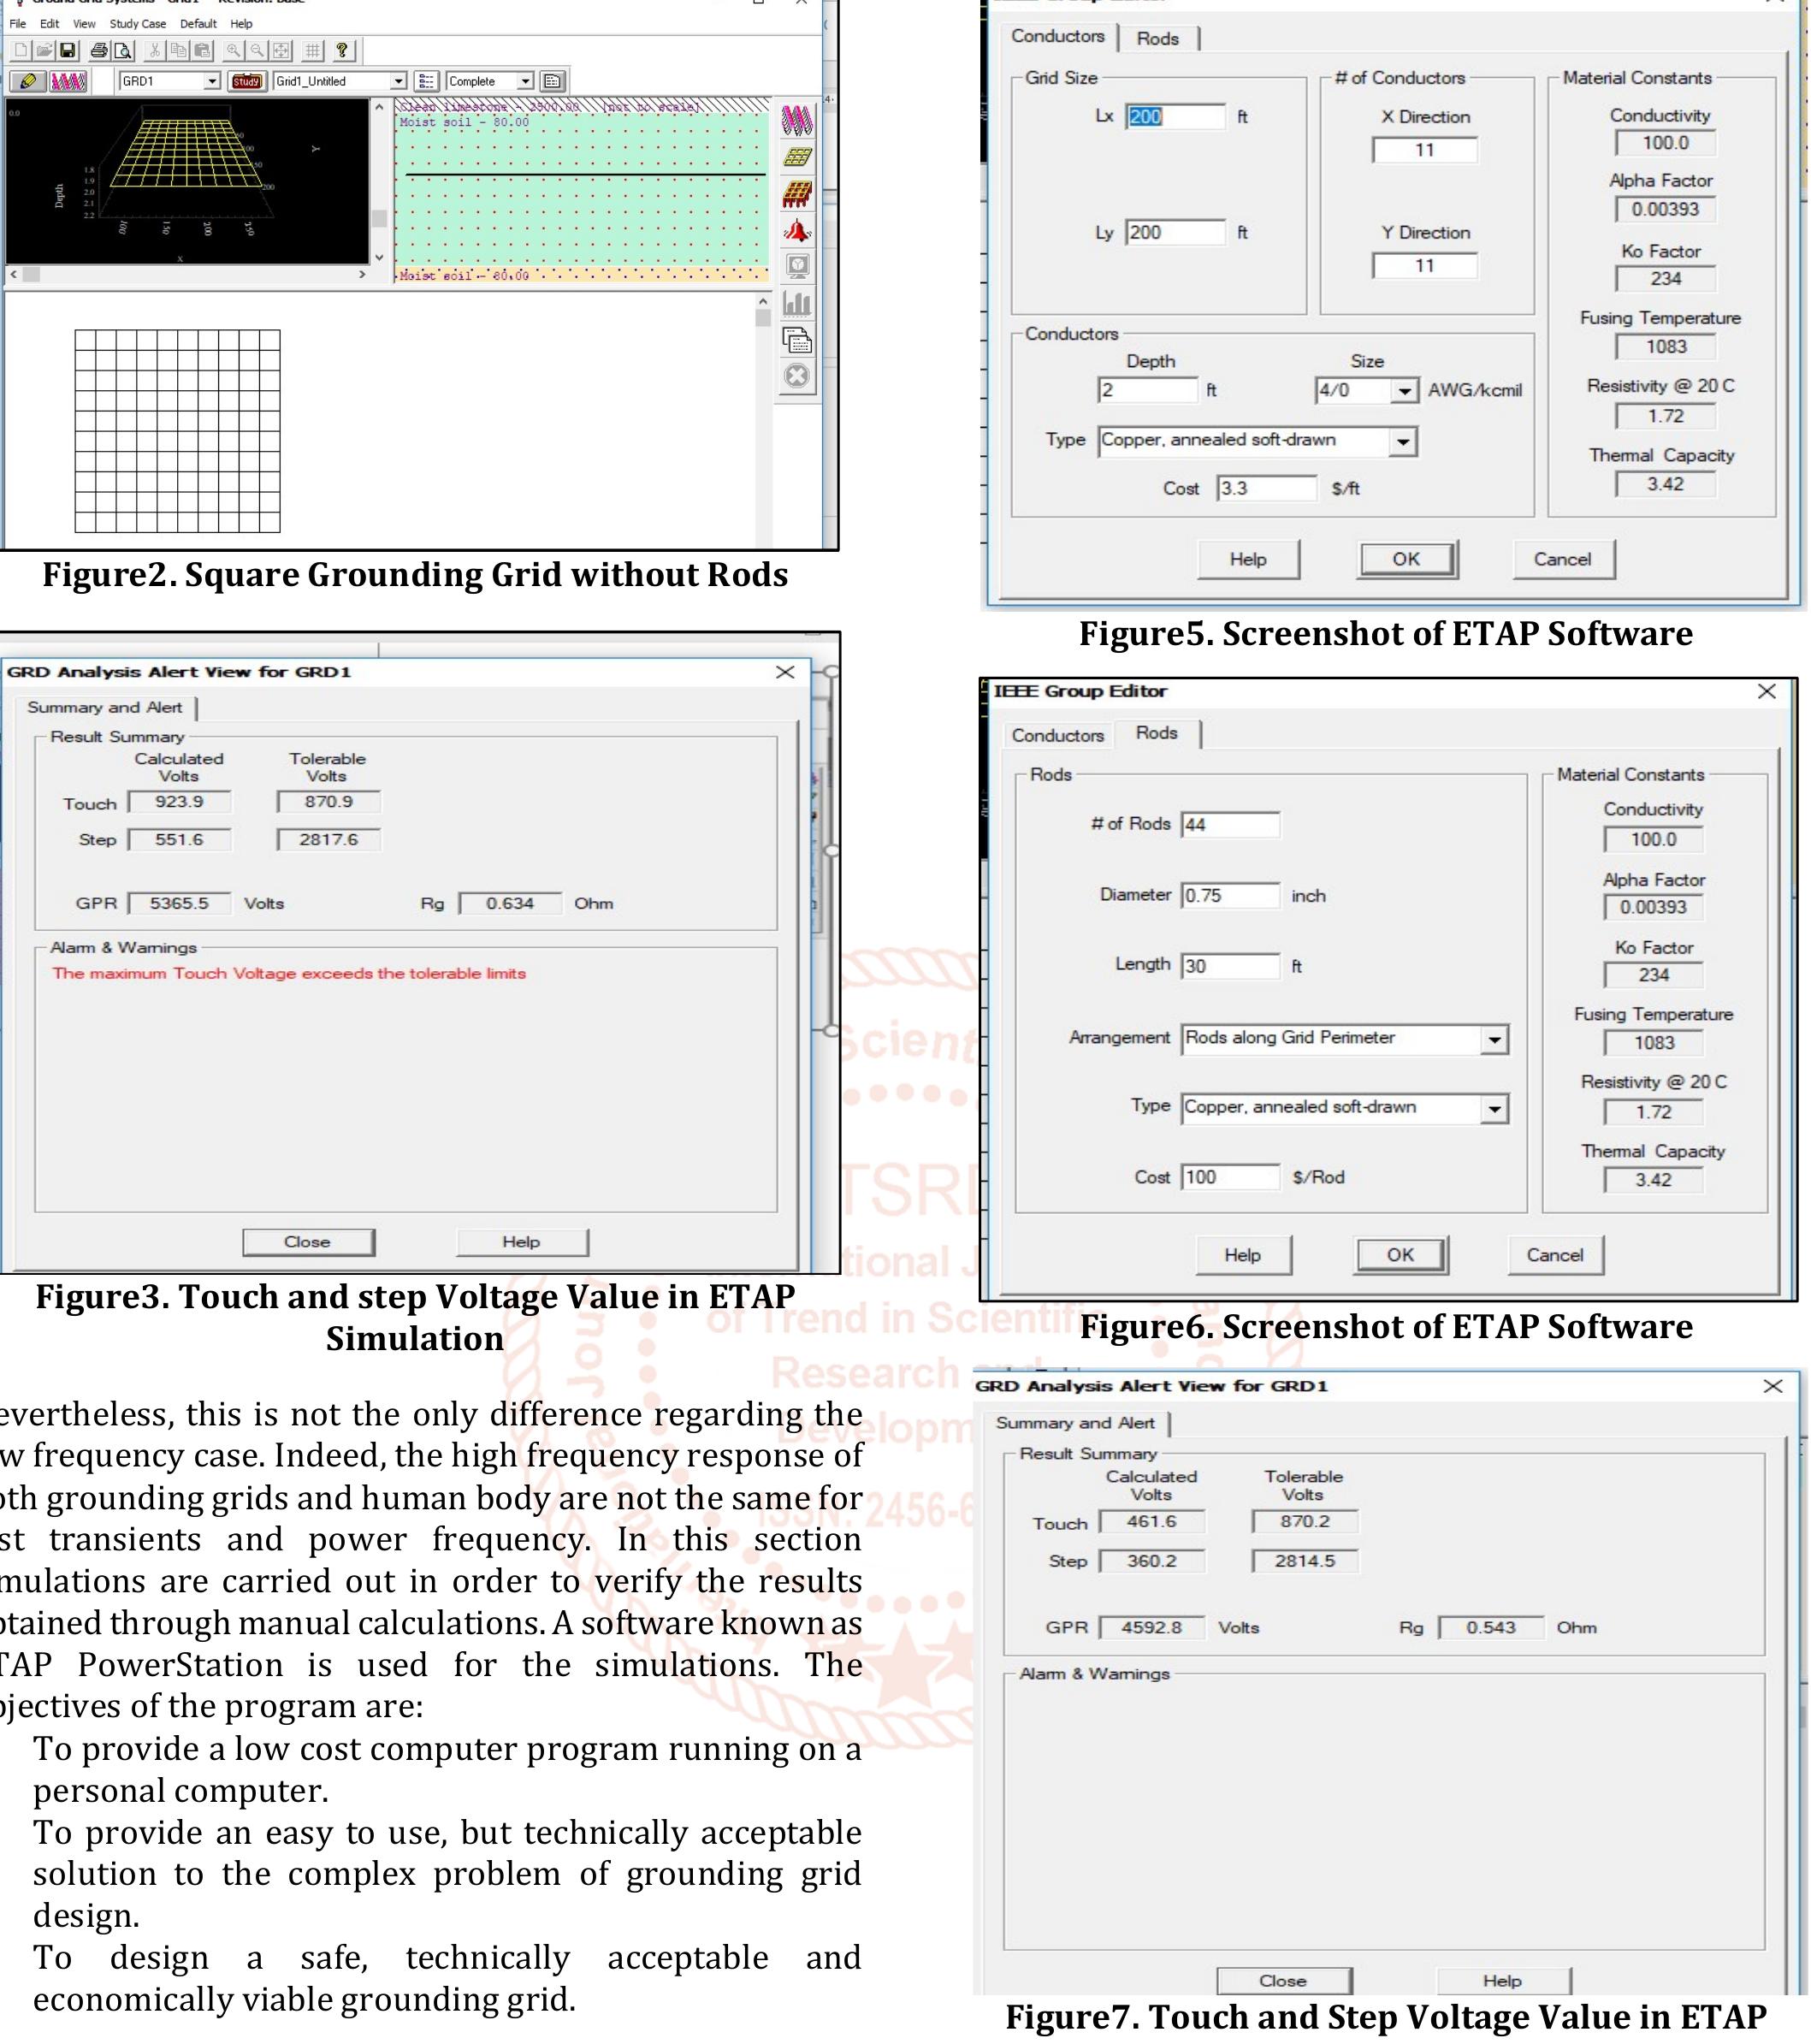Switch to Conductors tab in Figure6 dialog
Image resolution: width=1811 pixels, height=2044 pixels.
click(x=1057, y=735)
